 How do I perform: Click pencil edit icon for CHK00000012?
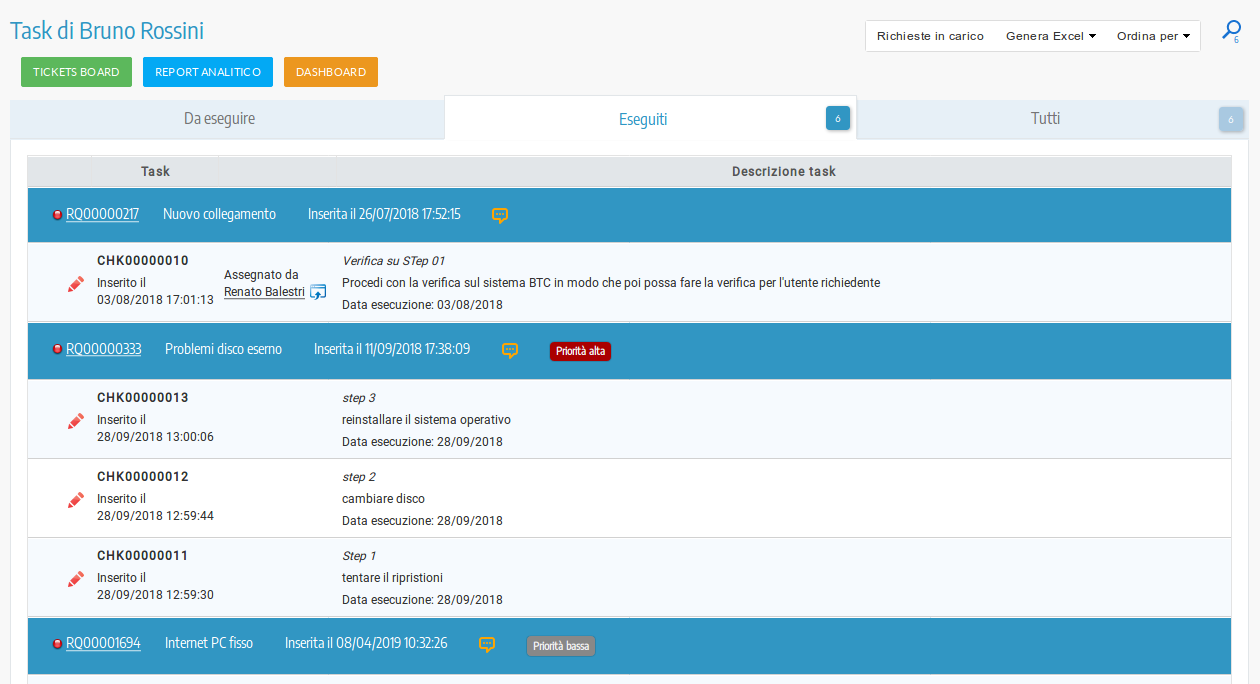tap(75, 499)
